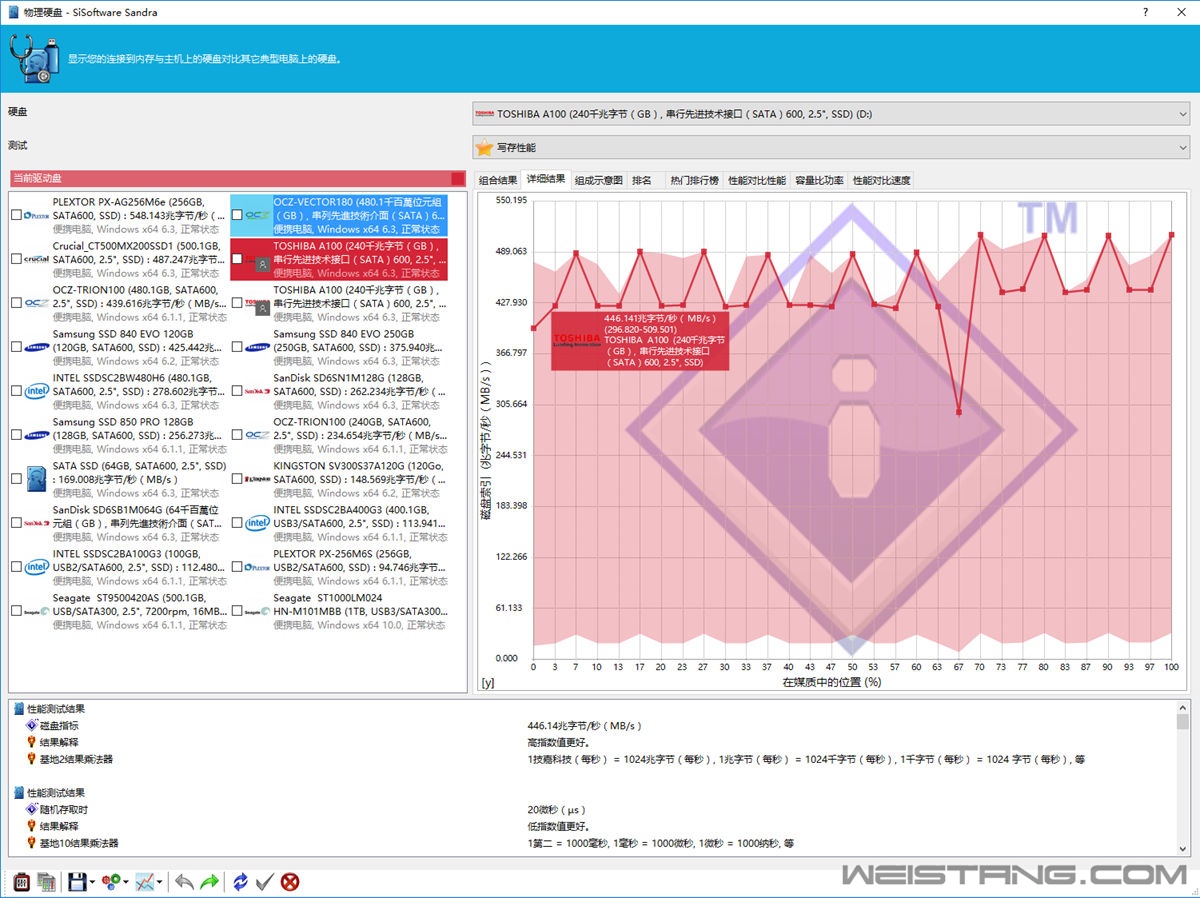Open the 测试 写存性能 dropdown
Screen dimensions: 1200x898
coord(831,148)
